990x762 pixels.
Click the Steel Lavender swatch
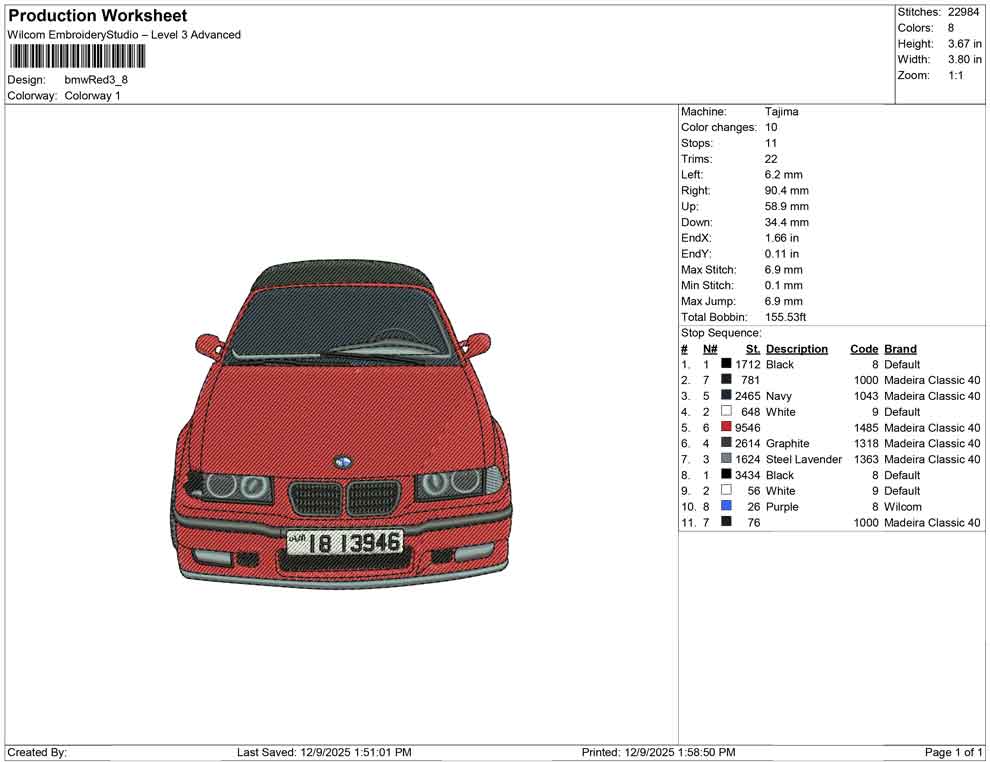pyautogui.click(x=726, y=459)
